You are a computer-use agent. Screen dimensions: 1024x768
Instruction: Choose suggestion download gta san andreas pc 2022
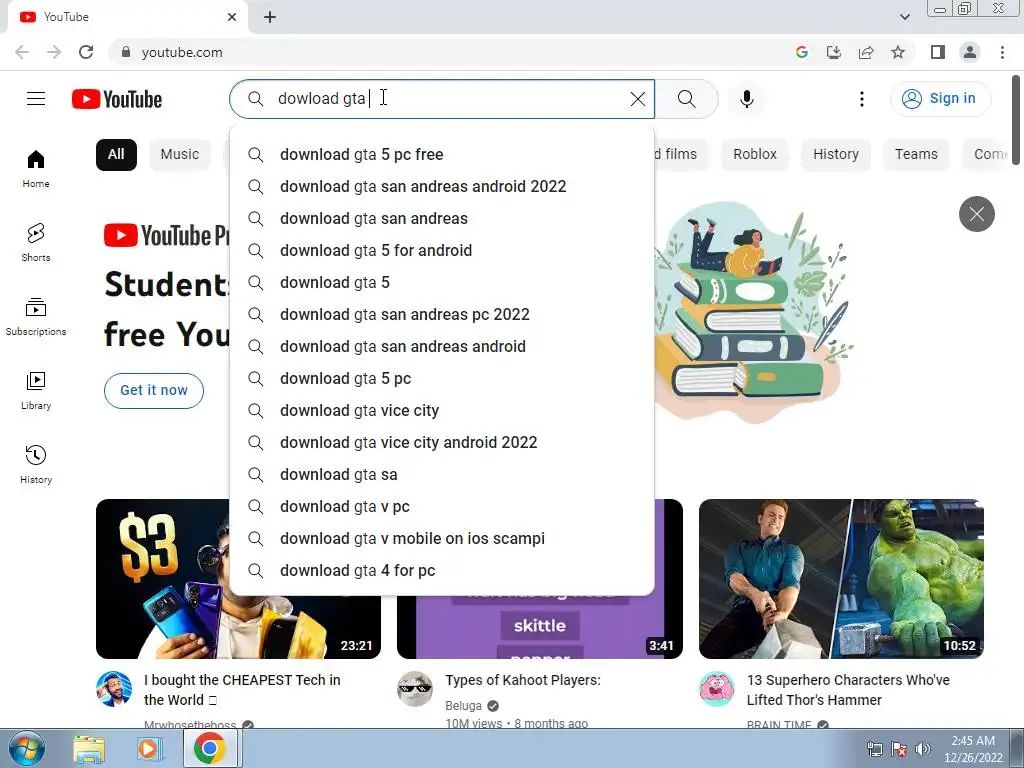[442, 315]
